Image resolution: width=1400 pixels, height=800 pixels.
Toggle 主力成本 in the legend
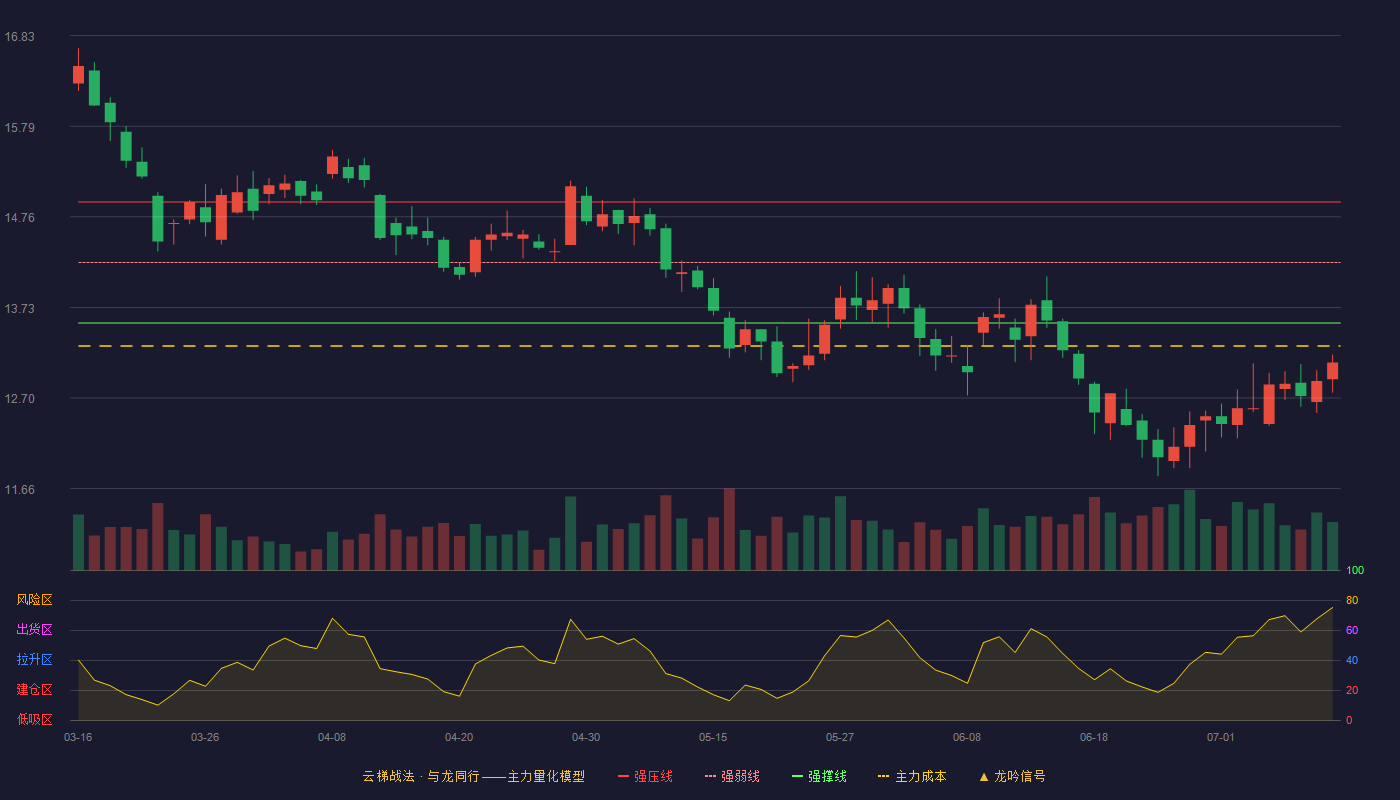point(912,776)
